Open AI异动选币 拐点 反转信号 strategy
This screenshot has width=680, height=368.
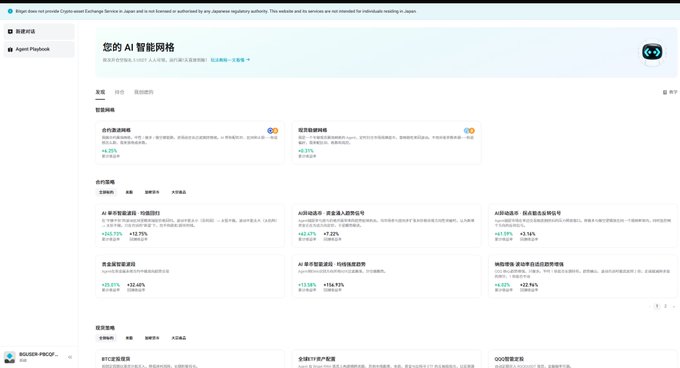(x=528, y=213)
